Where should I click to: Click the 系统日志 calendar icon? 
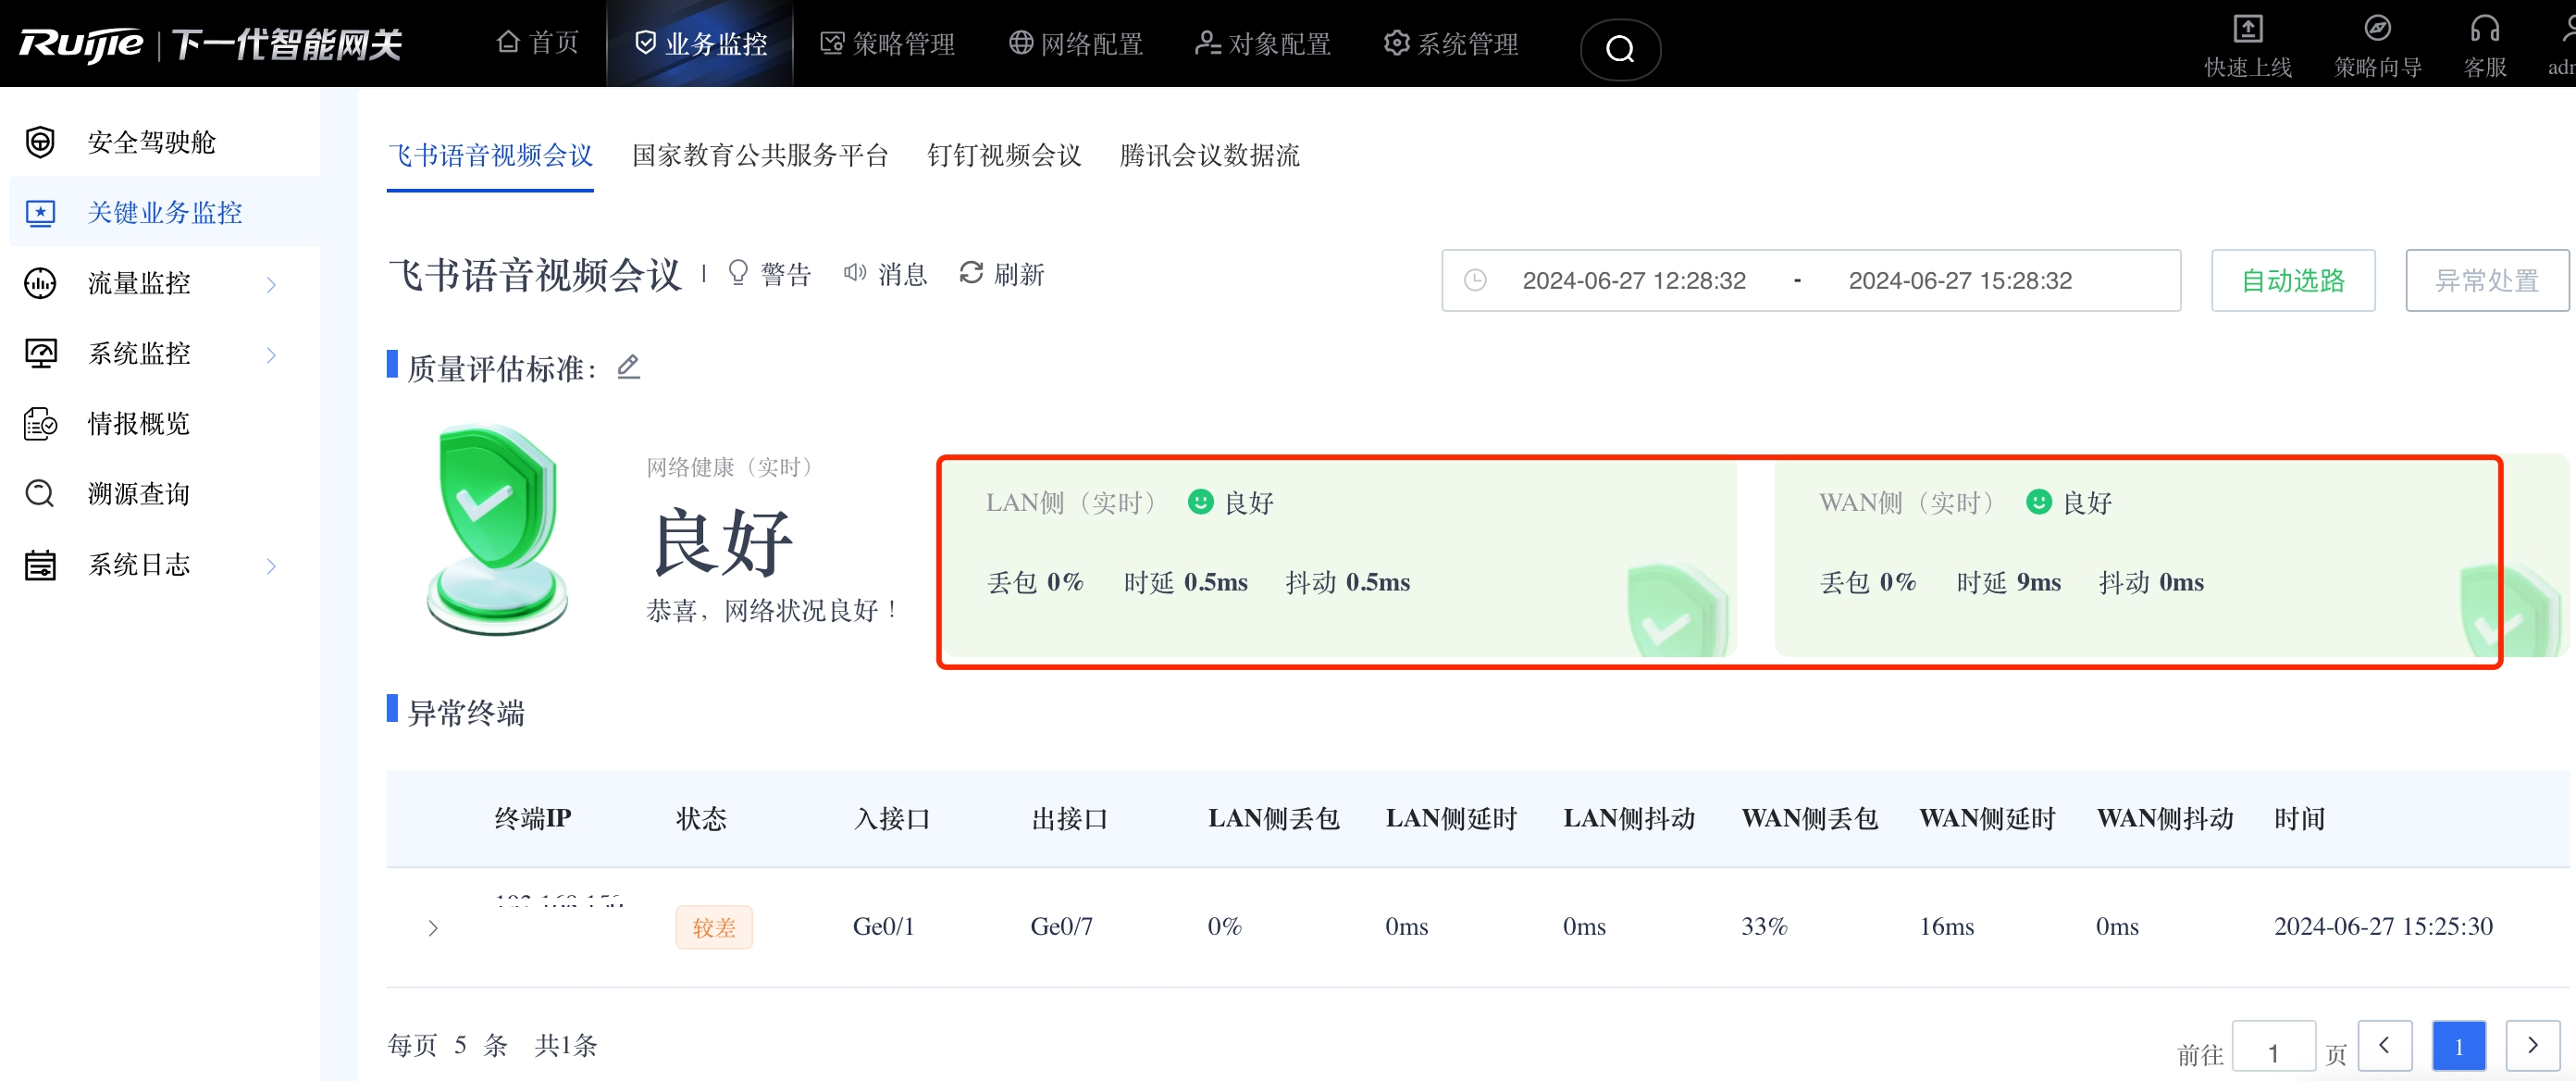40,565
